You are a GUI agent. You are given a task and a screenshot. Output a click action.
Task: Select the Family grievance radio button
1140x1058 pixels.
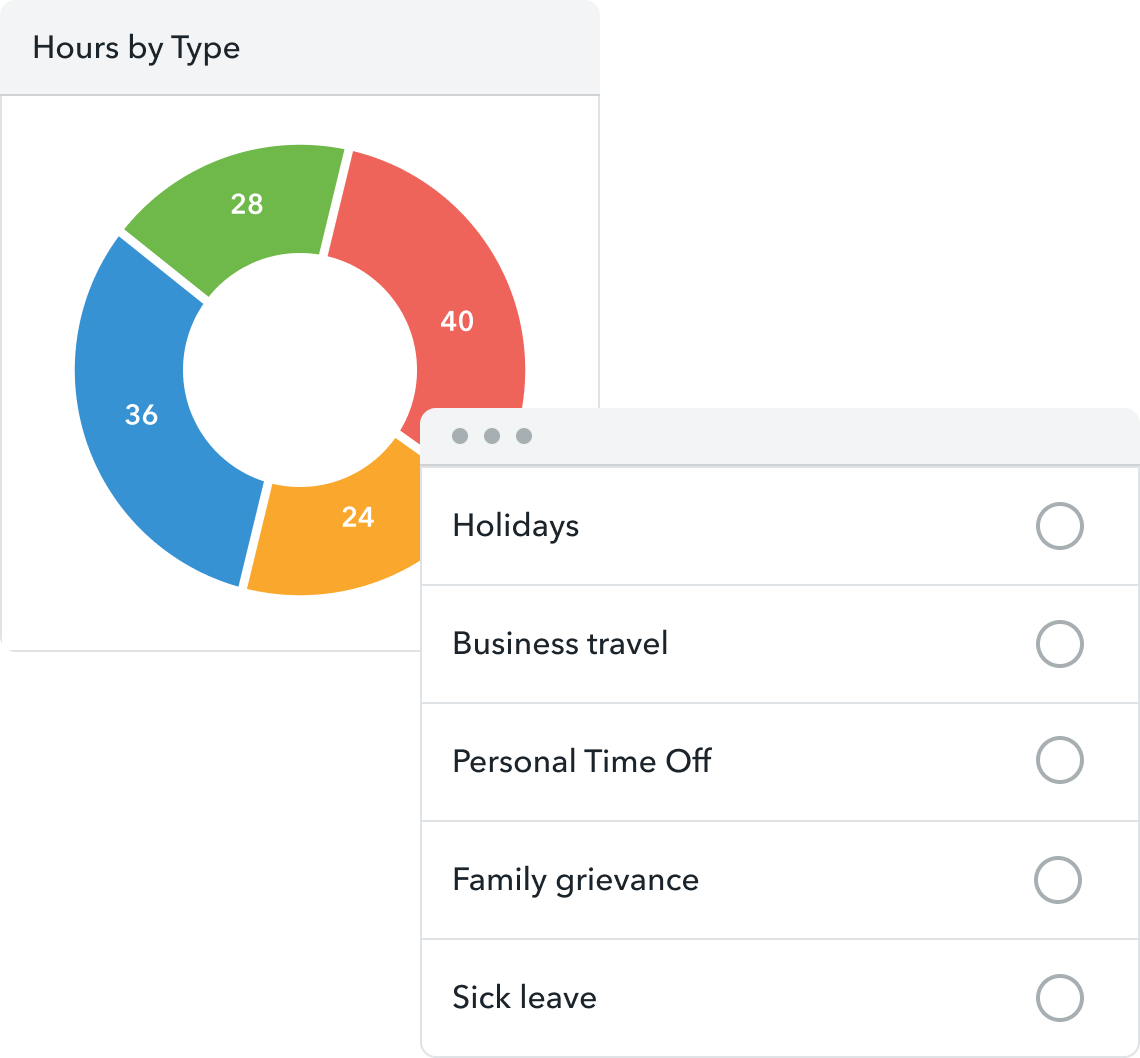point(1057,880)
